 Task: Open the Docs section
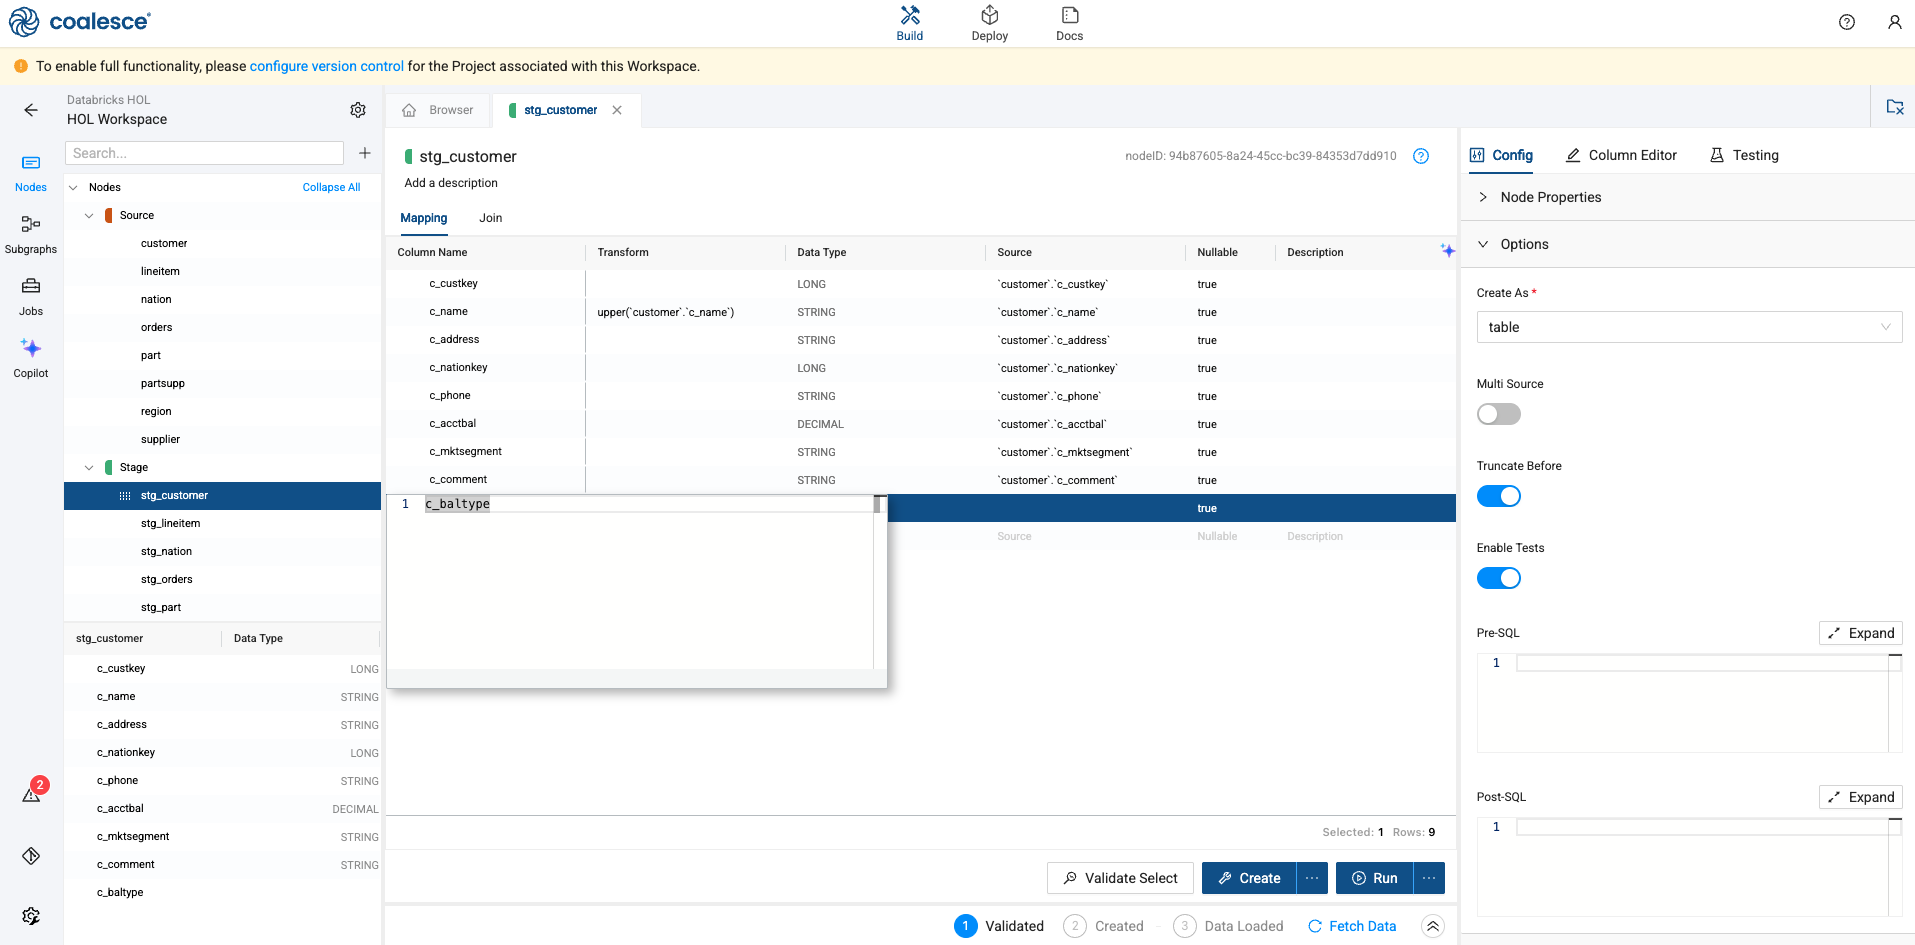[1069, 24]
